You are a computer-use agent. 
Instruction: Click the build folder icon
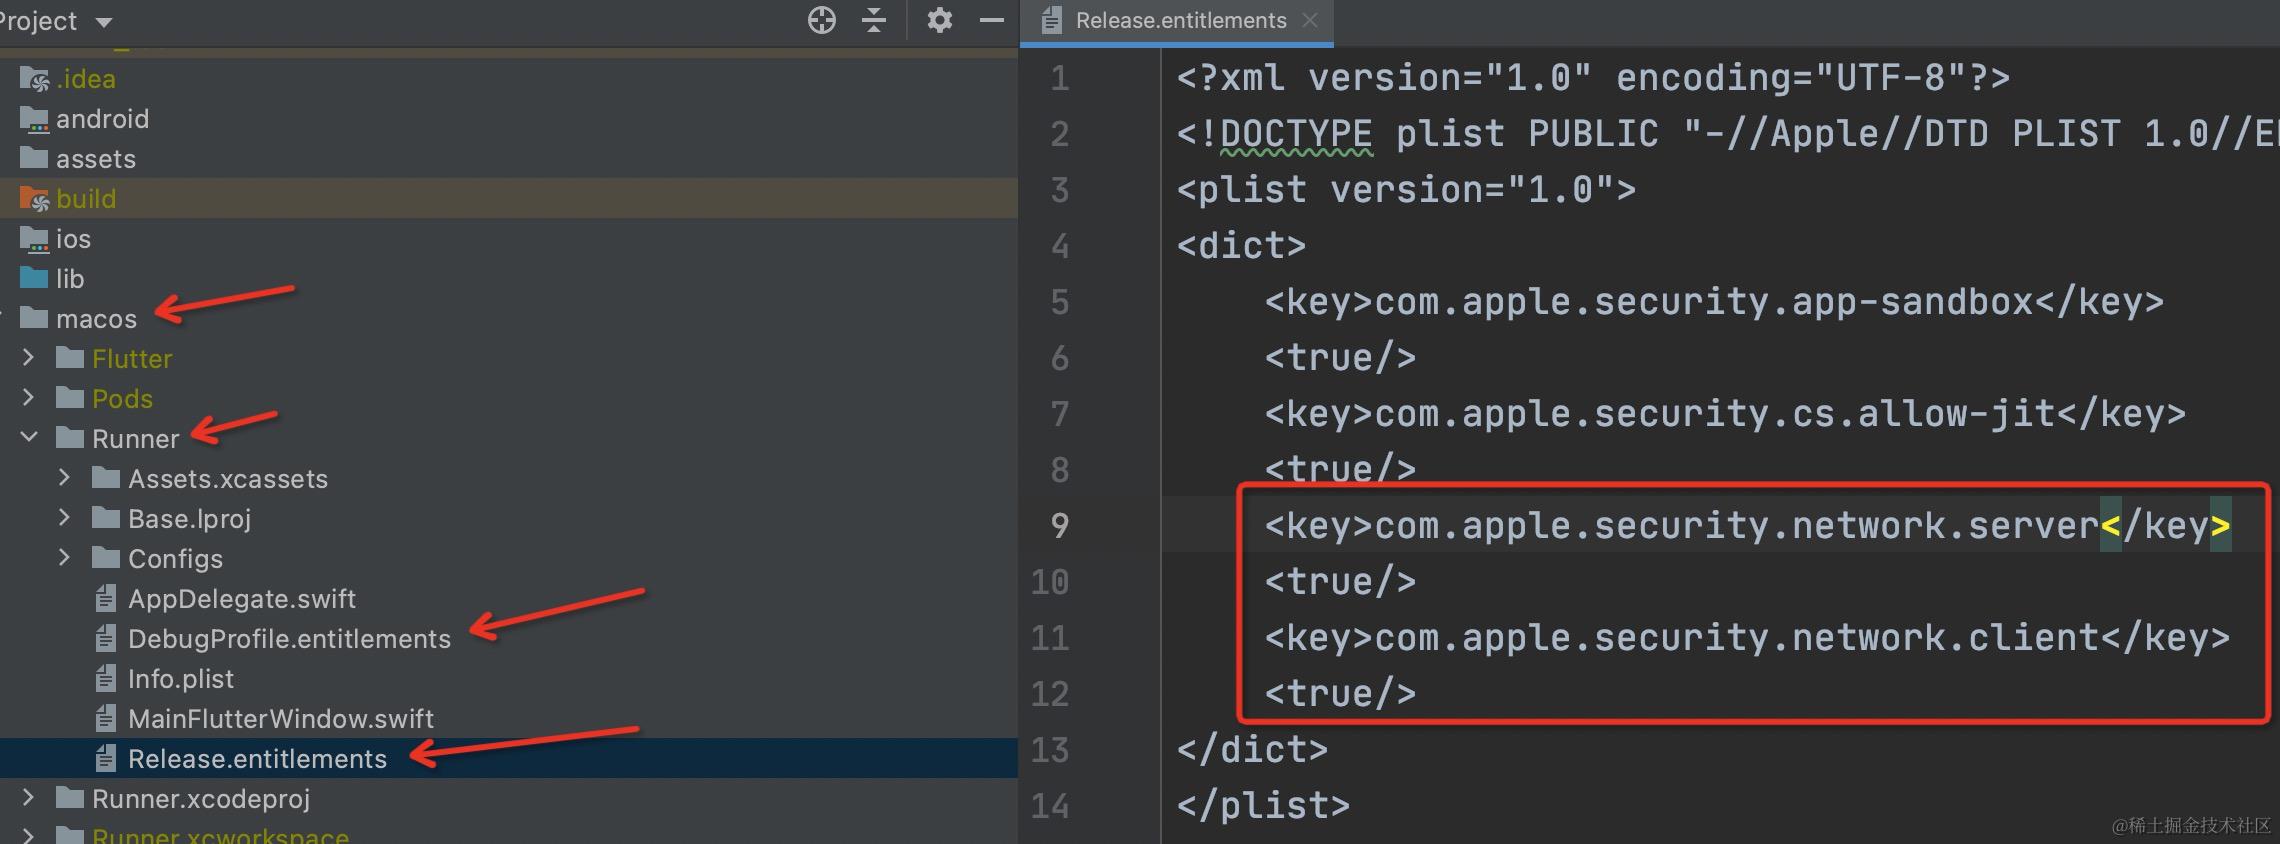pos(35,199)
